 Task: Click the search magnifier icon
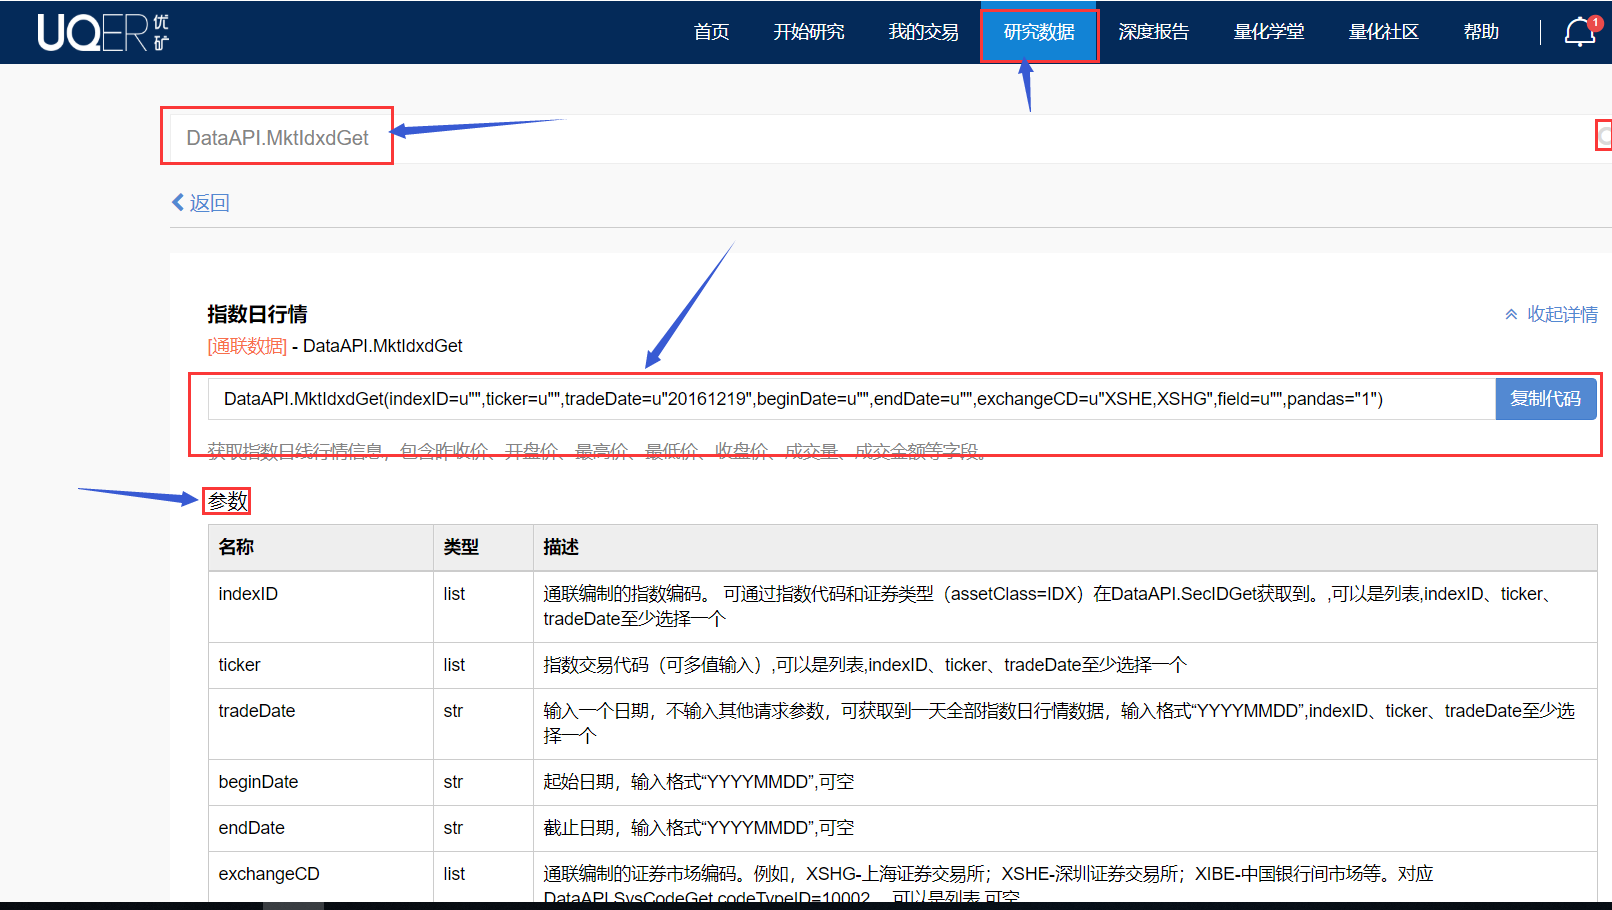[x=1604, y=135]
